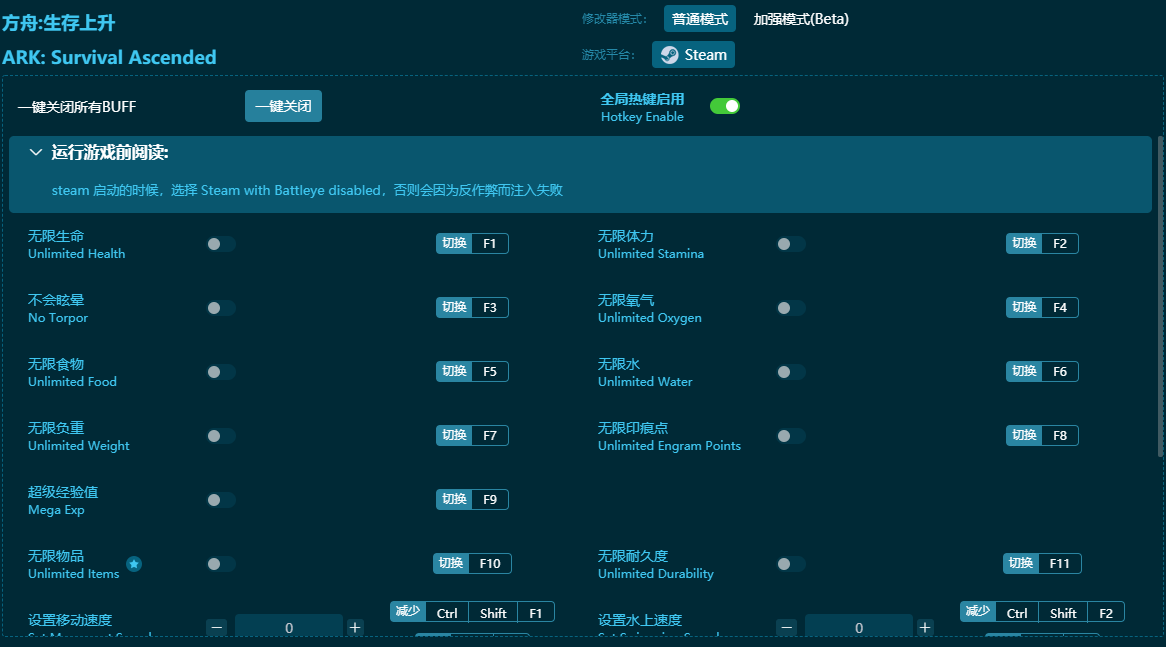Click the F9 hotkey button for Mega Exp
1166x647 pixels.
(472, 499)
